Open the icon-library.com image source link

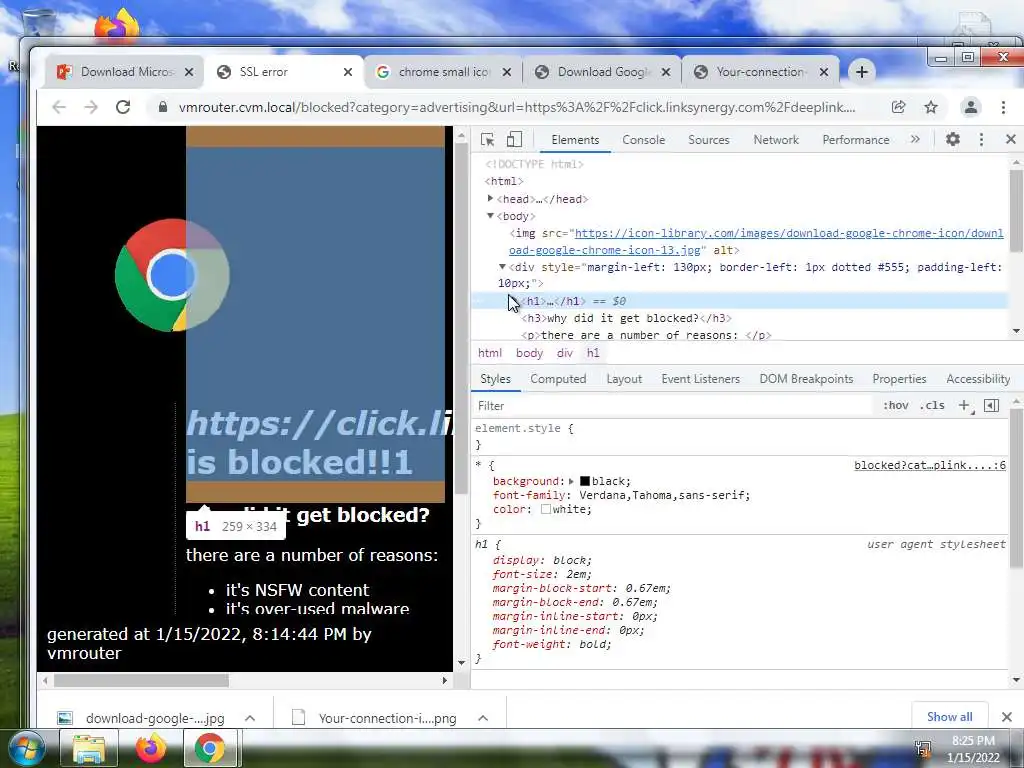click(x=756, y=242)
